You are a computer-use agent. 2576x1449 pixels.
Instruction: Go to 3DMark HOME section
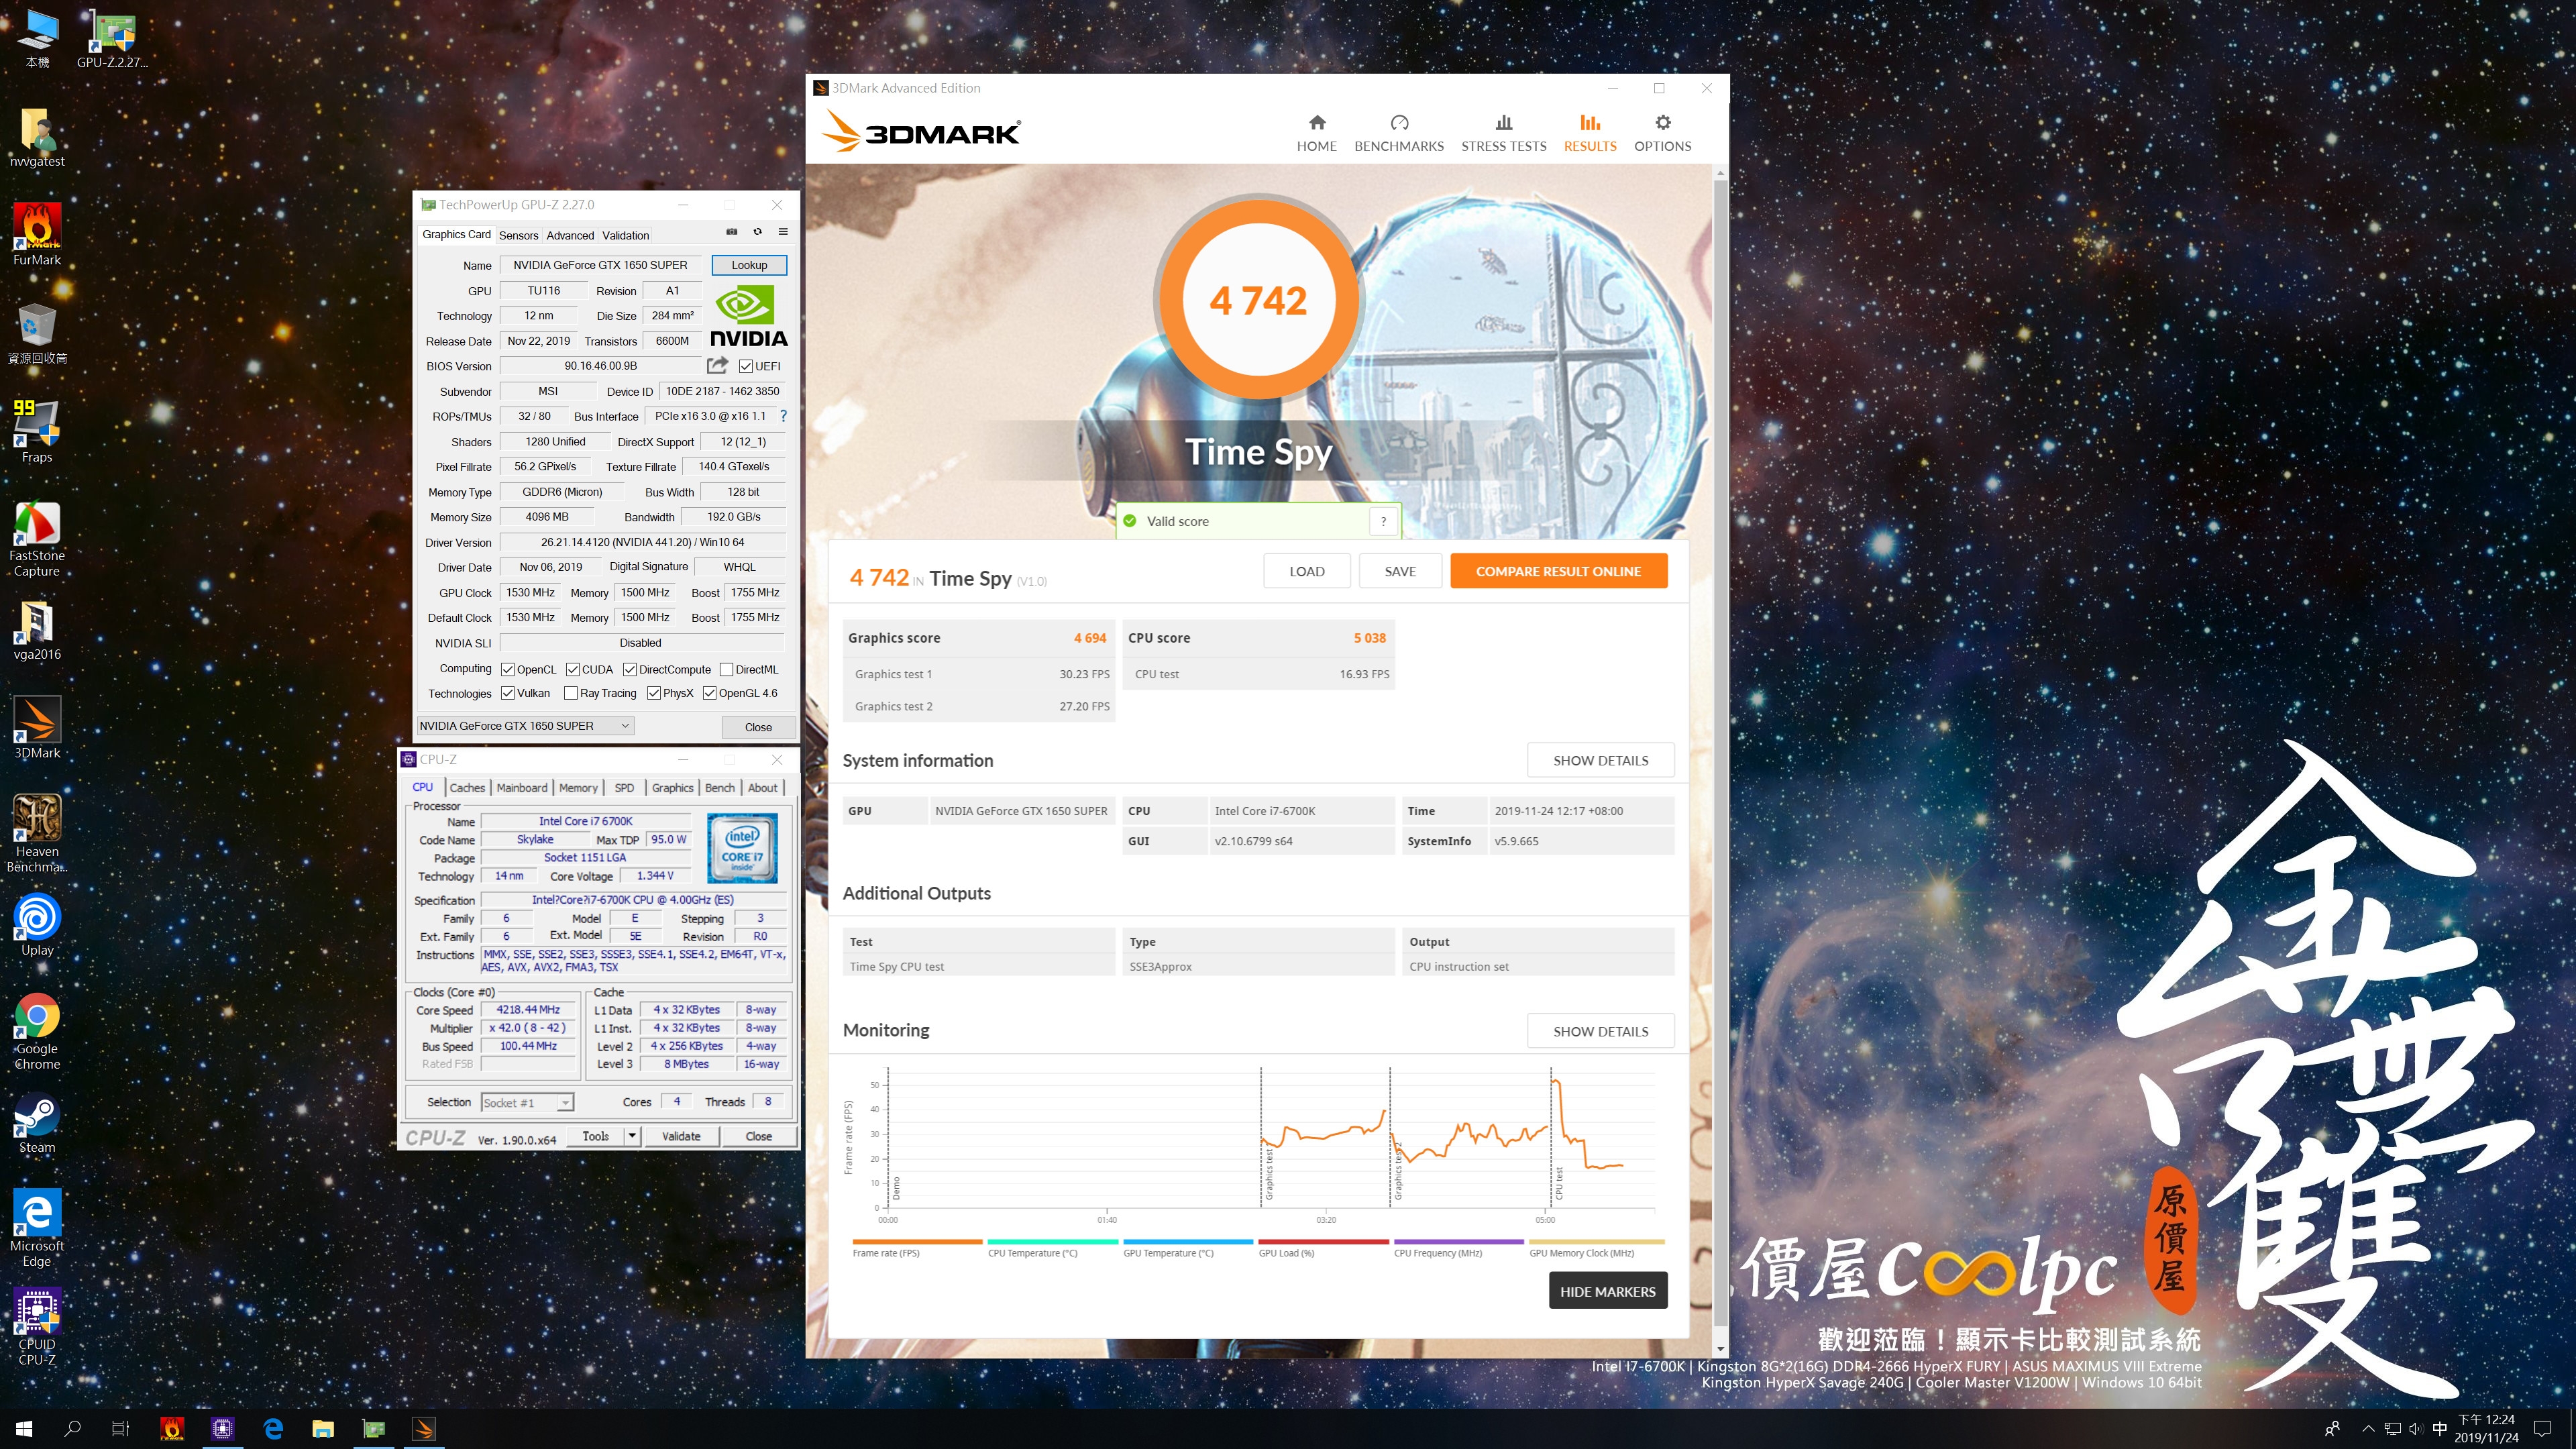[x=1316, y=133]
